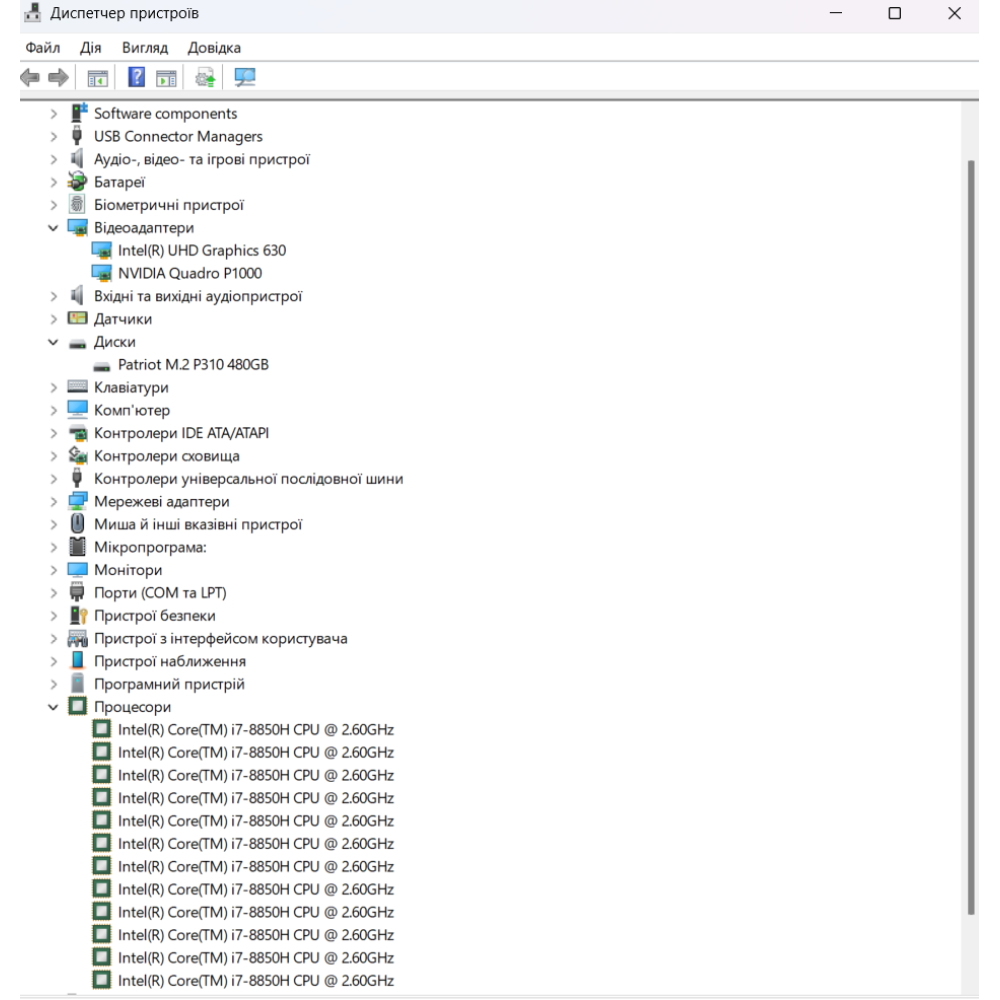Viewport: 1000px width, 1000px height.
Task: Collapse the Диски category
Action: point(54,342)
